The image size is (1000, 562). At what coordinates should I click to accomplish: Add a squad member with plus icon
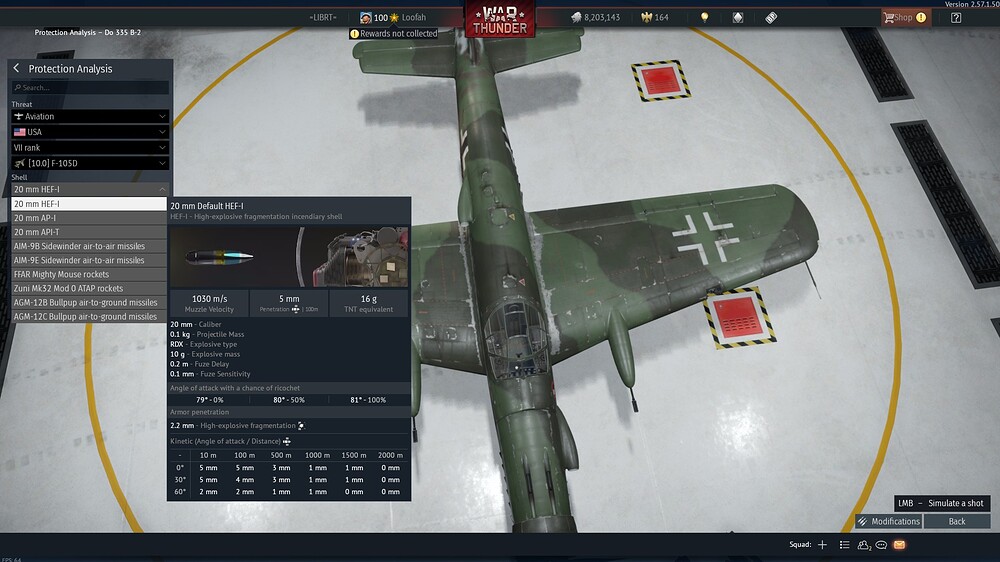823,545
